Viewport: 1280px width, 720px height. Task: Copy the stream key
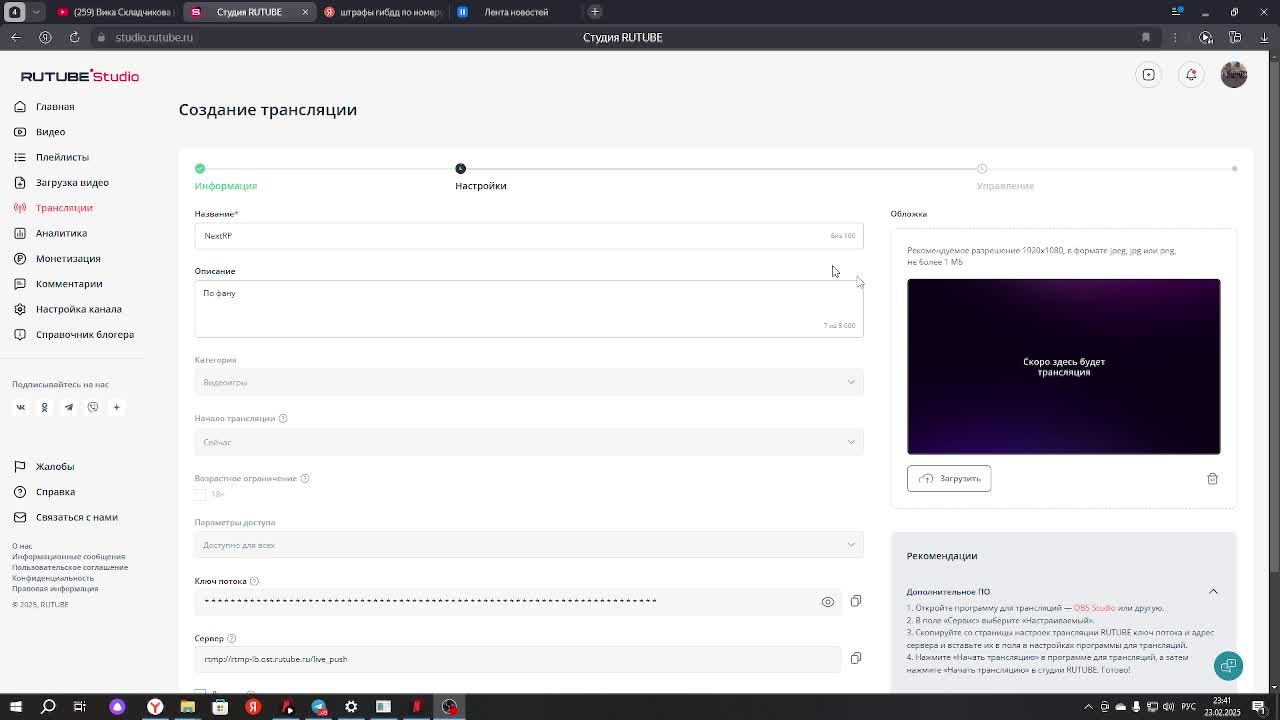(856, 601)
